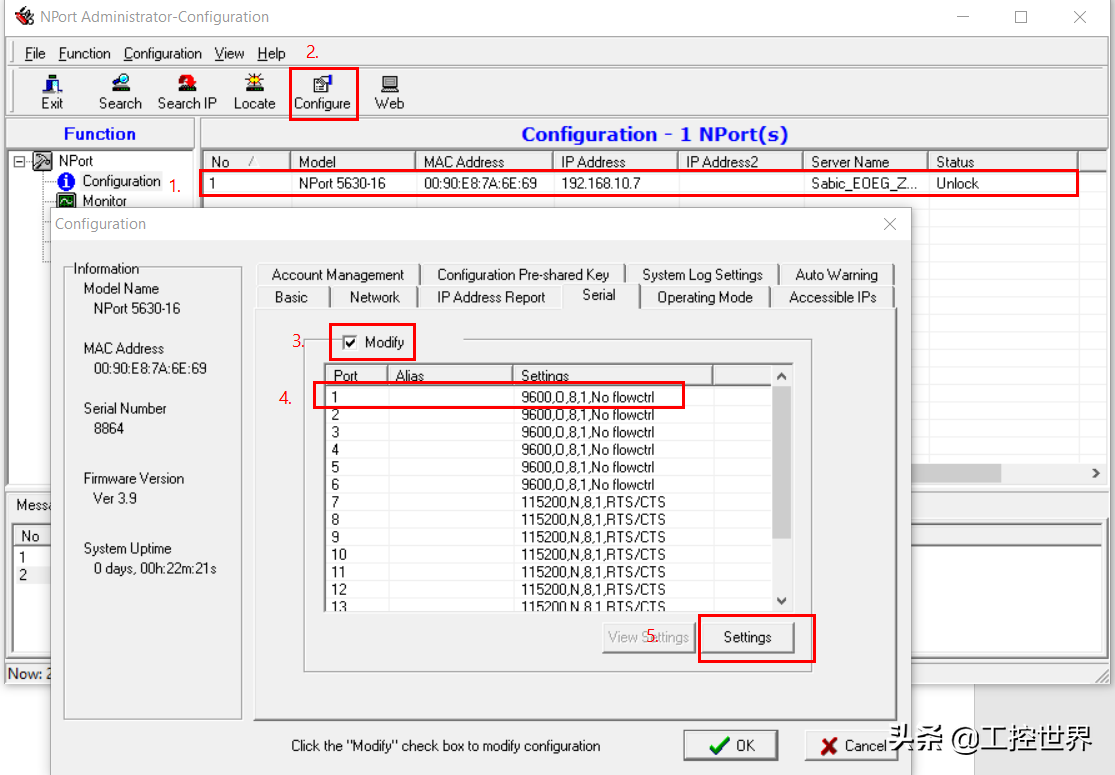1115x775 pixels.
Task: Select Monitor node in Function tree
Action: tap(104, 201)
